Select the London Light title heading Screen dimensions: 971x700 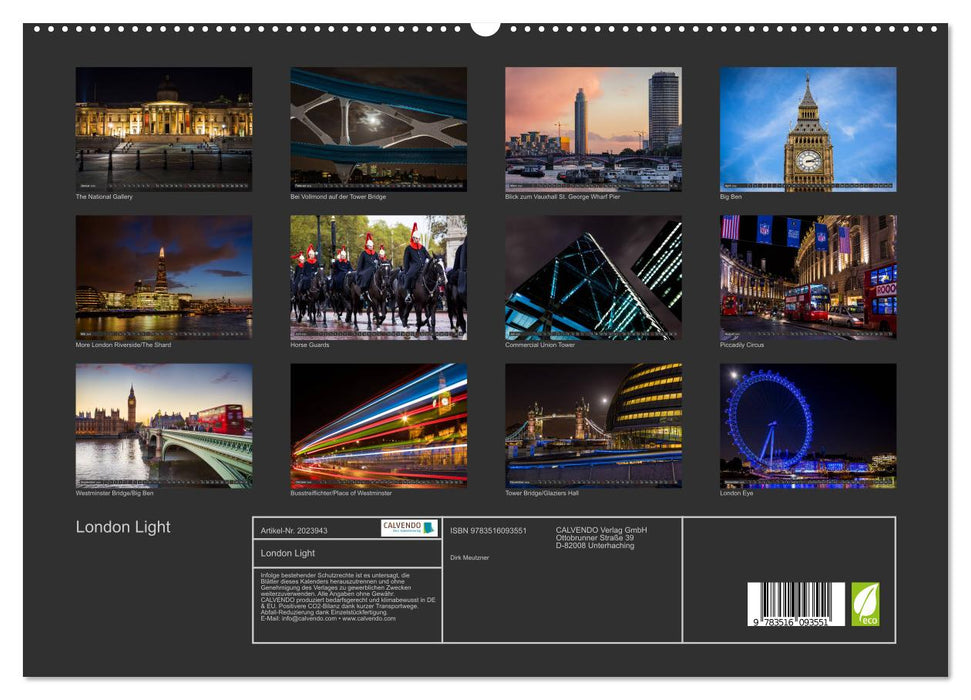122,526
